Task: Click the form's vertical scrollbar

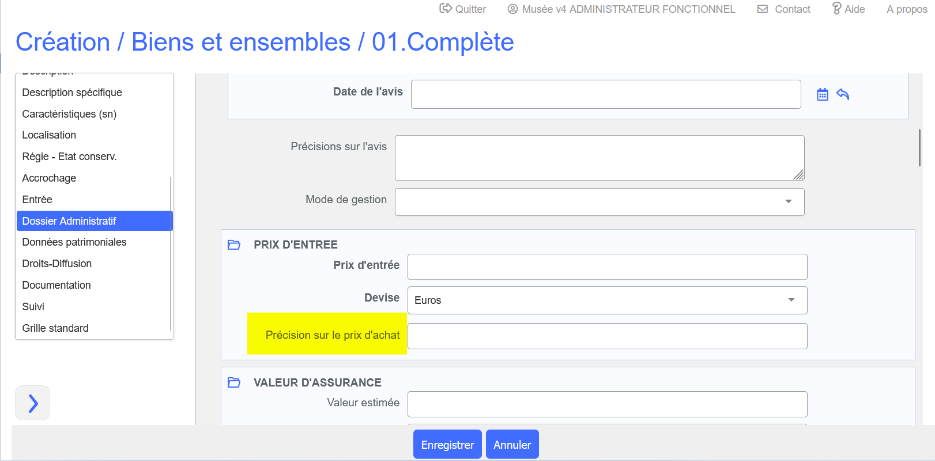Action: coord(920,147)
